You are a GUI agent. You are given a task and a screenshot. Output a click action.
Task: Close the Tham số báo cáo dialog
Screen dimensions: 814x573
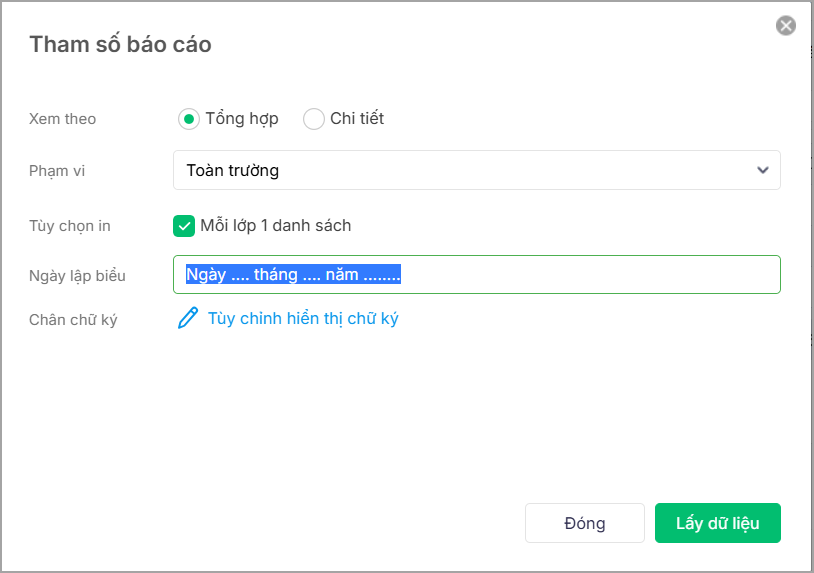coord(785,25)
